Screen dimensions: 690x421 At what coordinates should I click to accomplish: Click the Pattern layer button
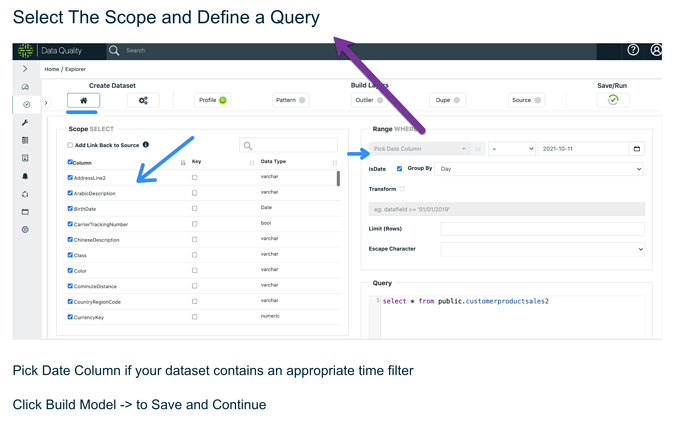(290, 100)
